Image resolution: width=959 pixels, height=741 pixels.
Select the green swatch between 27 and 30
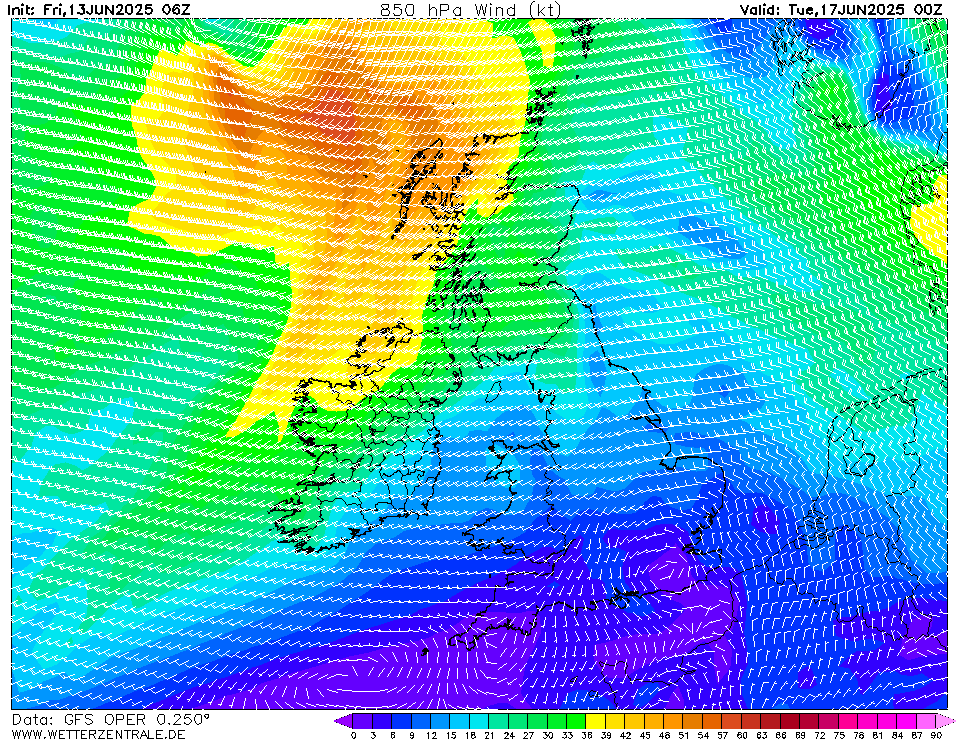tap(538, 721)
